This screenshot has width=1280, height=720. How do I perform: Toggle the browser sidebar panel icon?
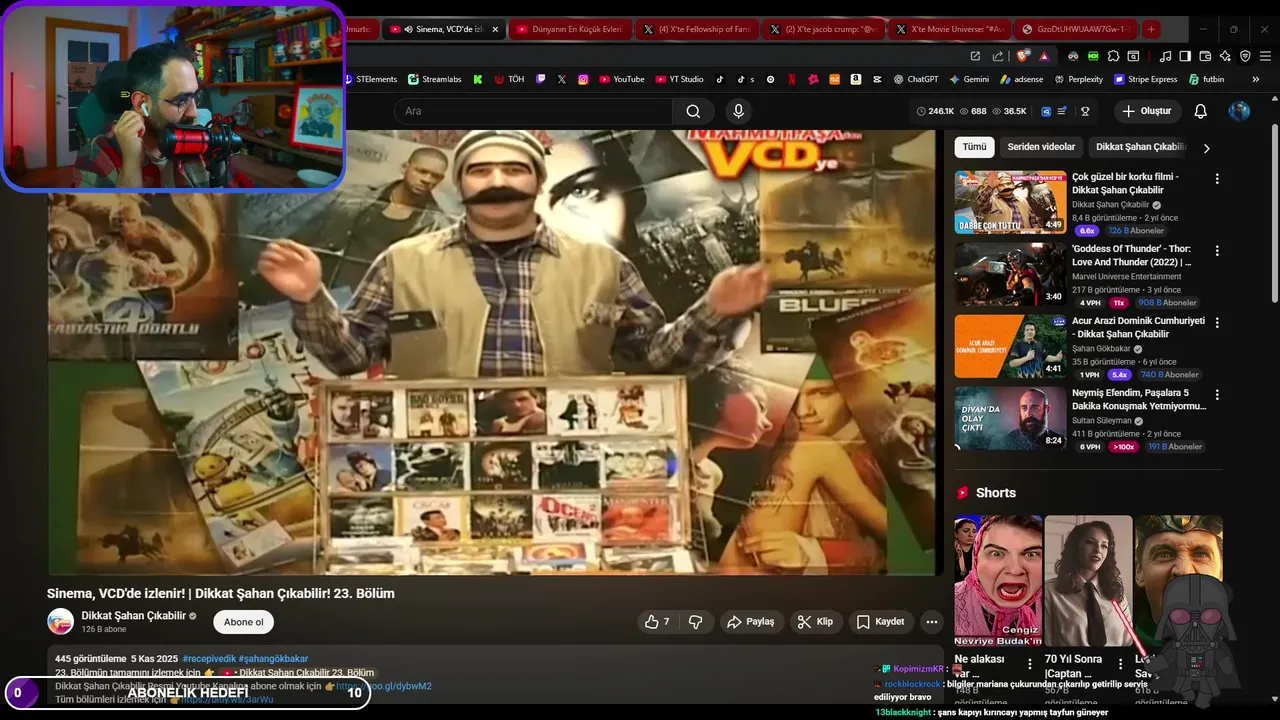pyautogui.click(x=1185, y=56)
